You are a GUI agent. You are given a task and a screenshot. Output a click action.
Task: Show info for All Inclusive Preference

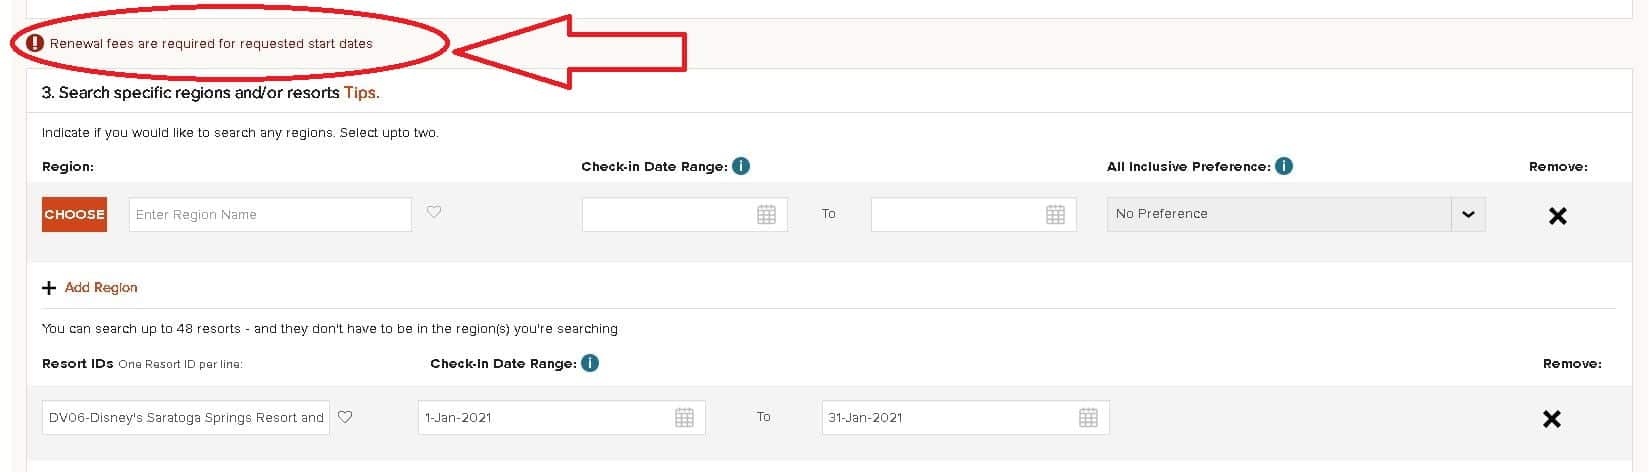[1284, 166]
